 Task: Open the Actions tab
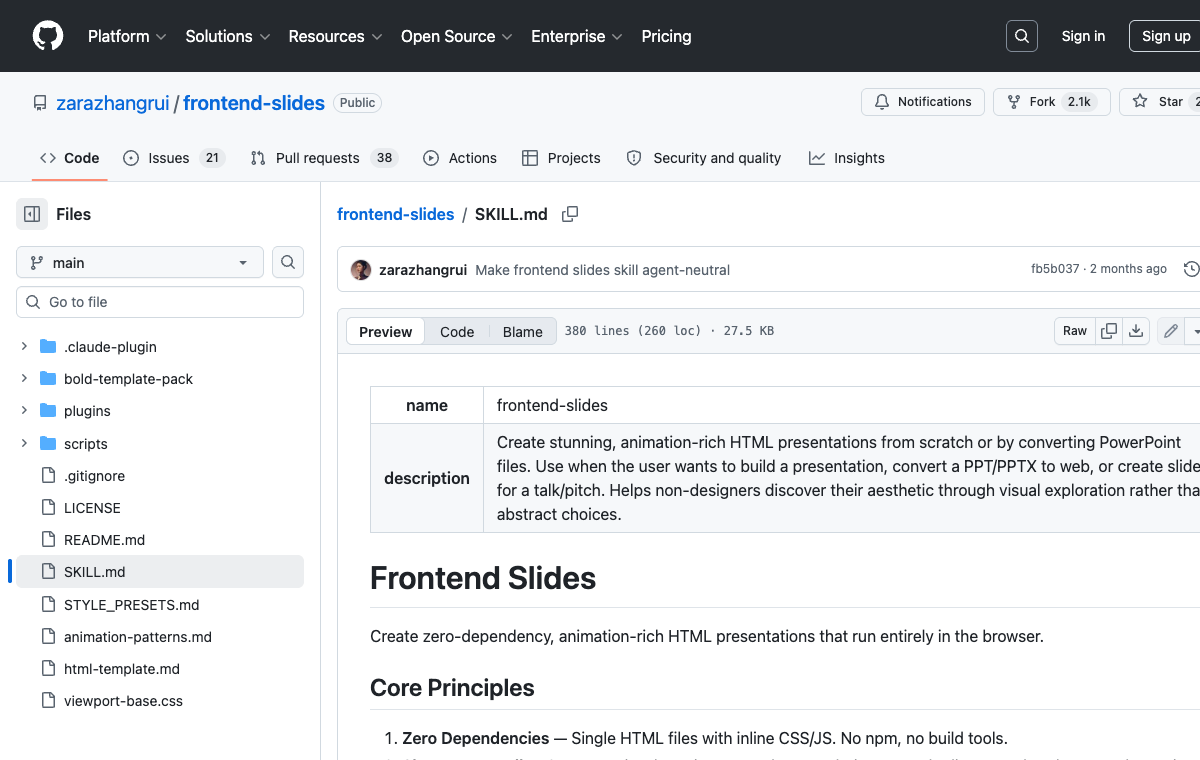460,158
